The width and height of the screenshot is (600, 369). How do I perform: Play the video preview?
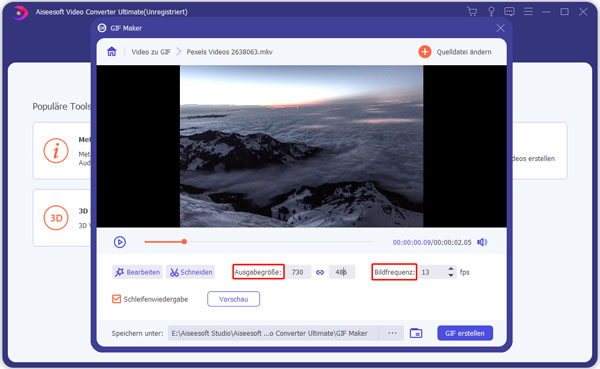coord(120,242)
